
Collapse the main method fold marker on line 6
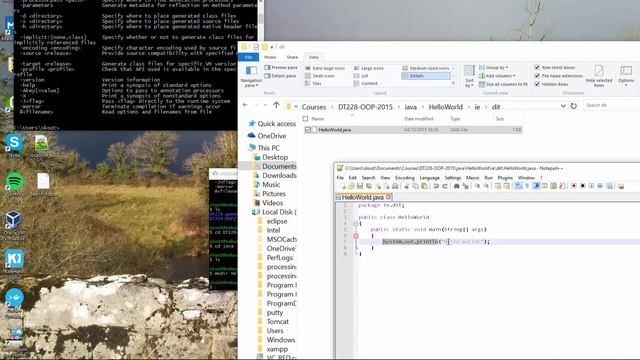point(356,236)
